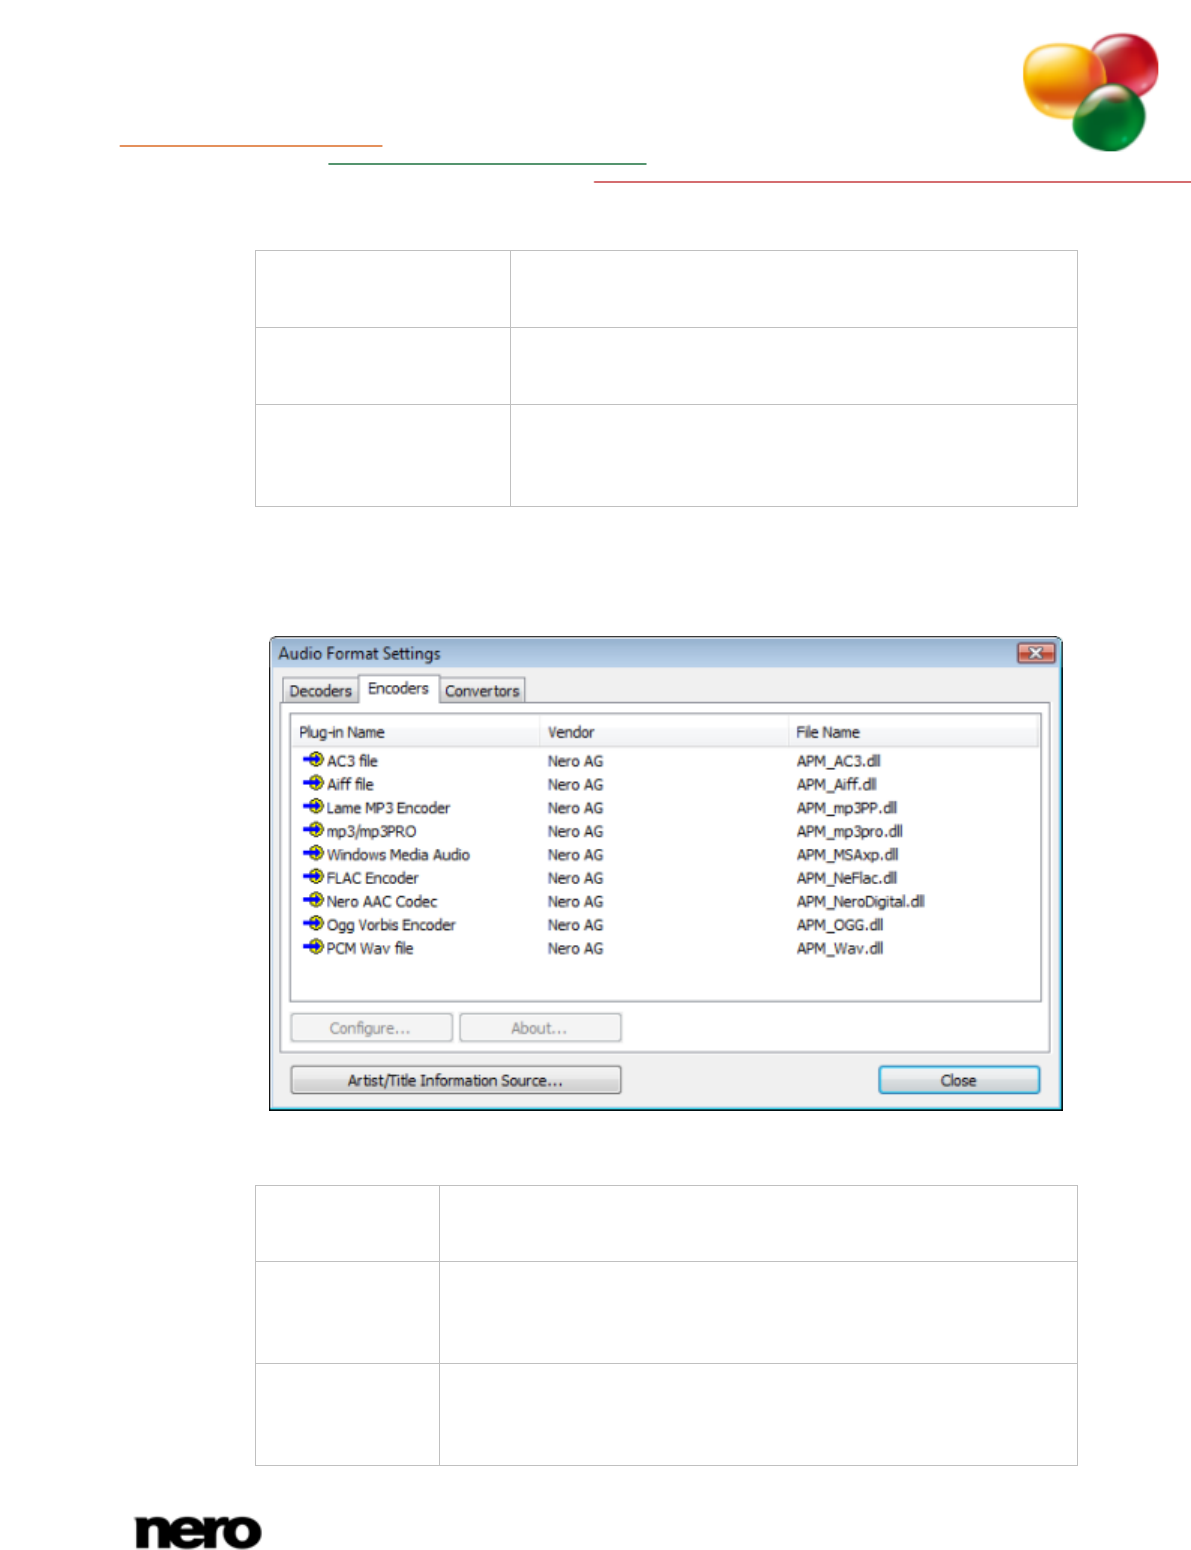Click file name APM_mp3PP.dll
This screenshot has height=1550, width=1191.
(x=847, y=808)
